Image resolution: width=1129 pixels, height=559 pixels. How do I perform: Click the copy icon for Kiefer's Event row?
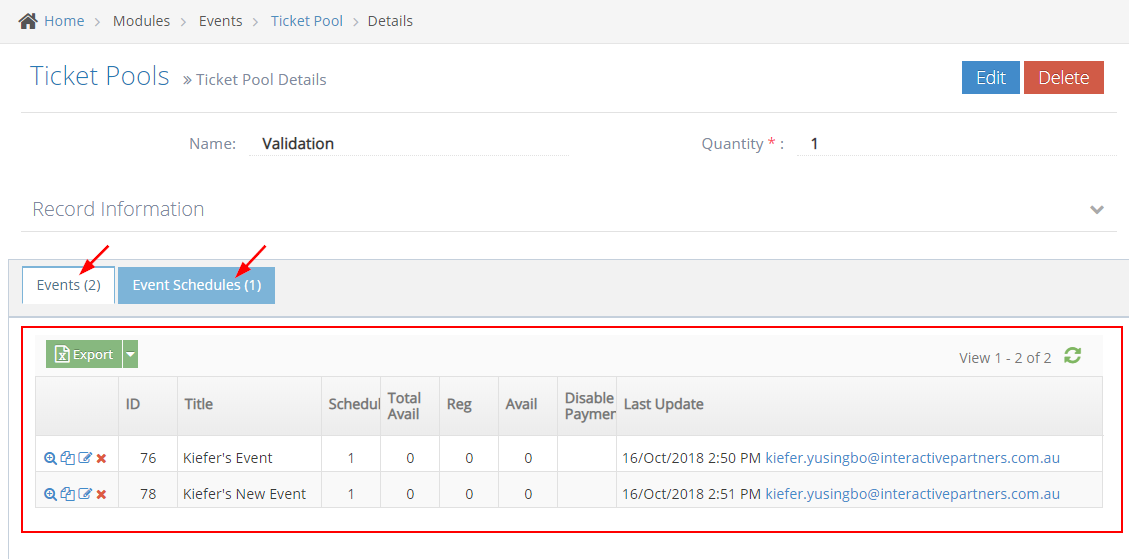coord(67,458)
